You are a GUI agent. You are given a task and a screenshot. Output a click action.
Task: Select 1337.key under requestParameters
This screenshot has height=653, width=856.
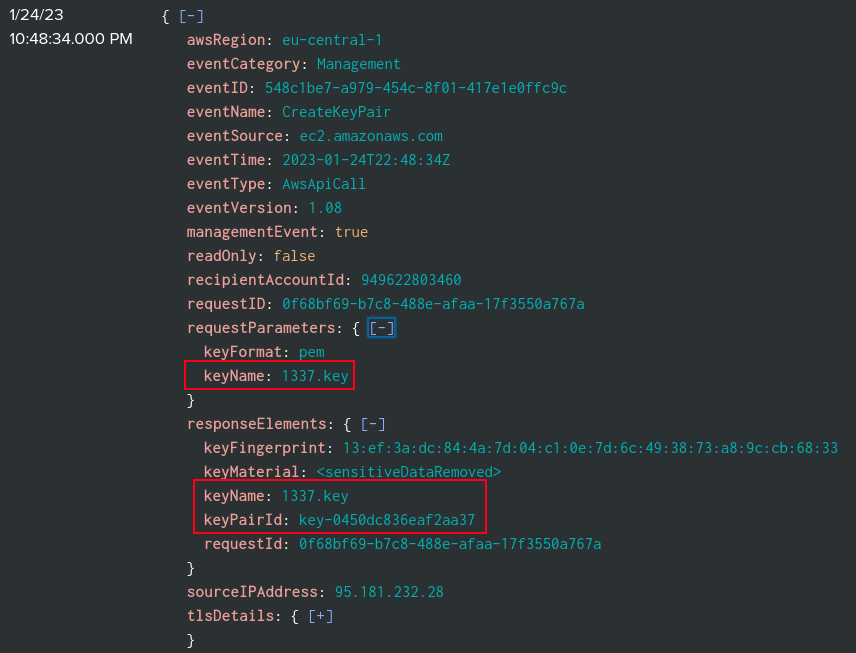315,376
